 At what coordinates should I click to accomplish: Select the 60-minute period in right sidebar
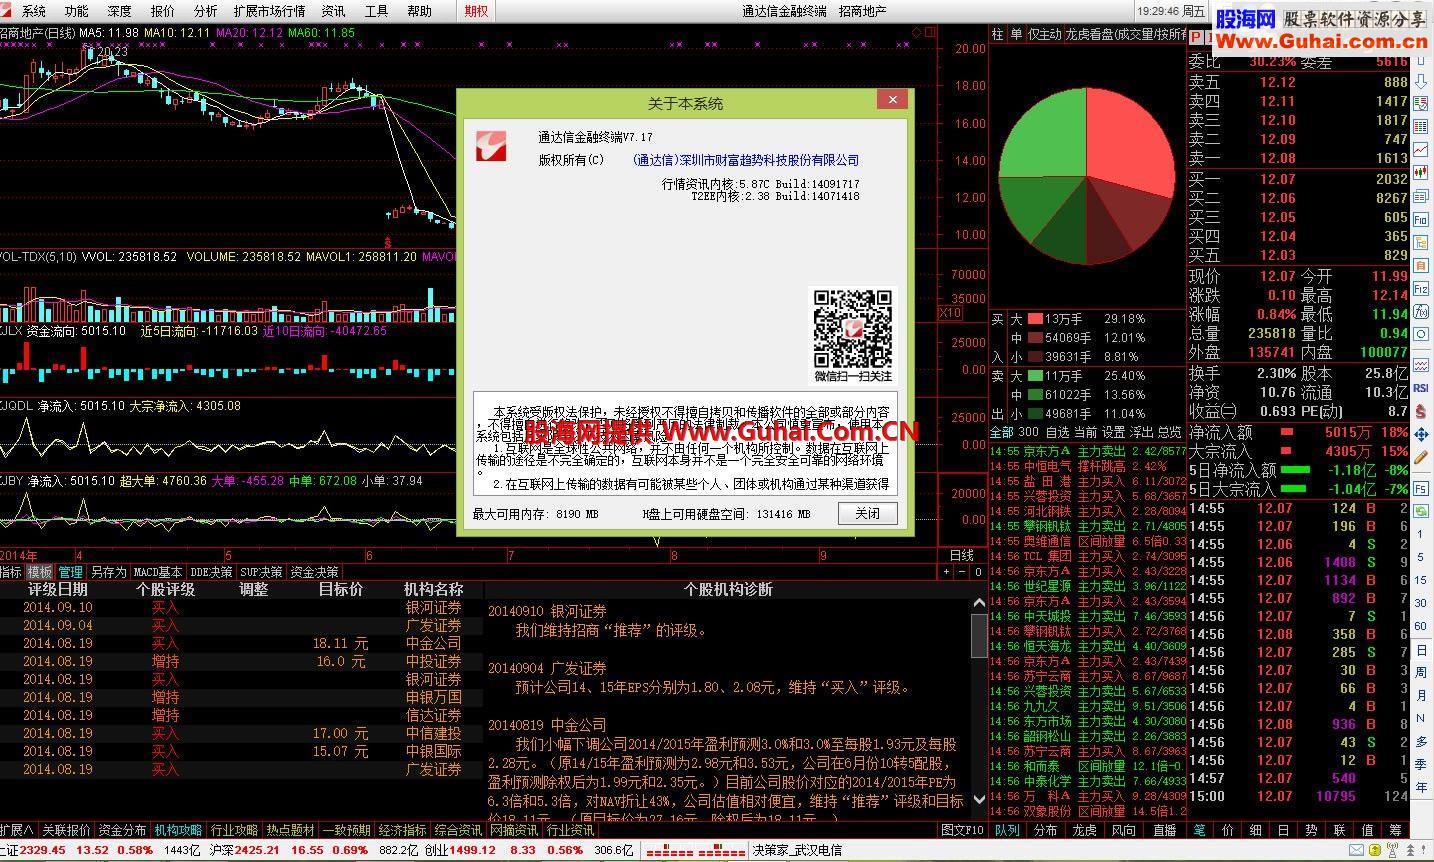coord(1421,626)
